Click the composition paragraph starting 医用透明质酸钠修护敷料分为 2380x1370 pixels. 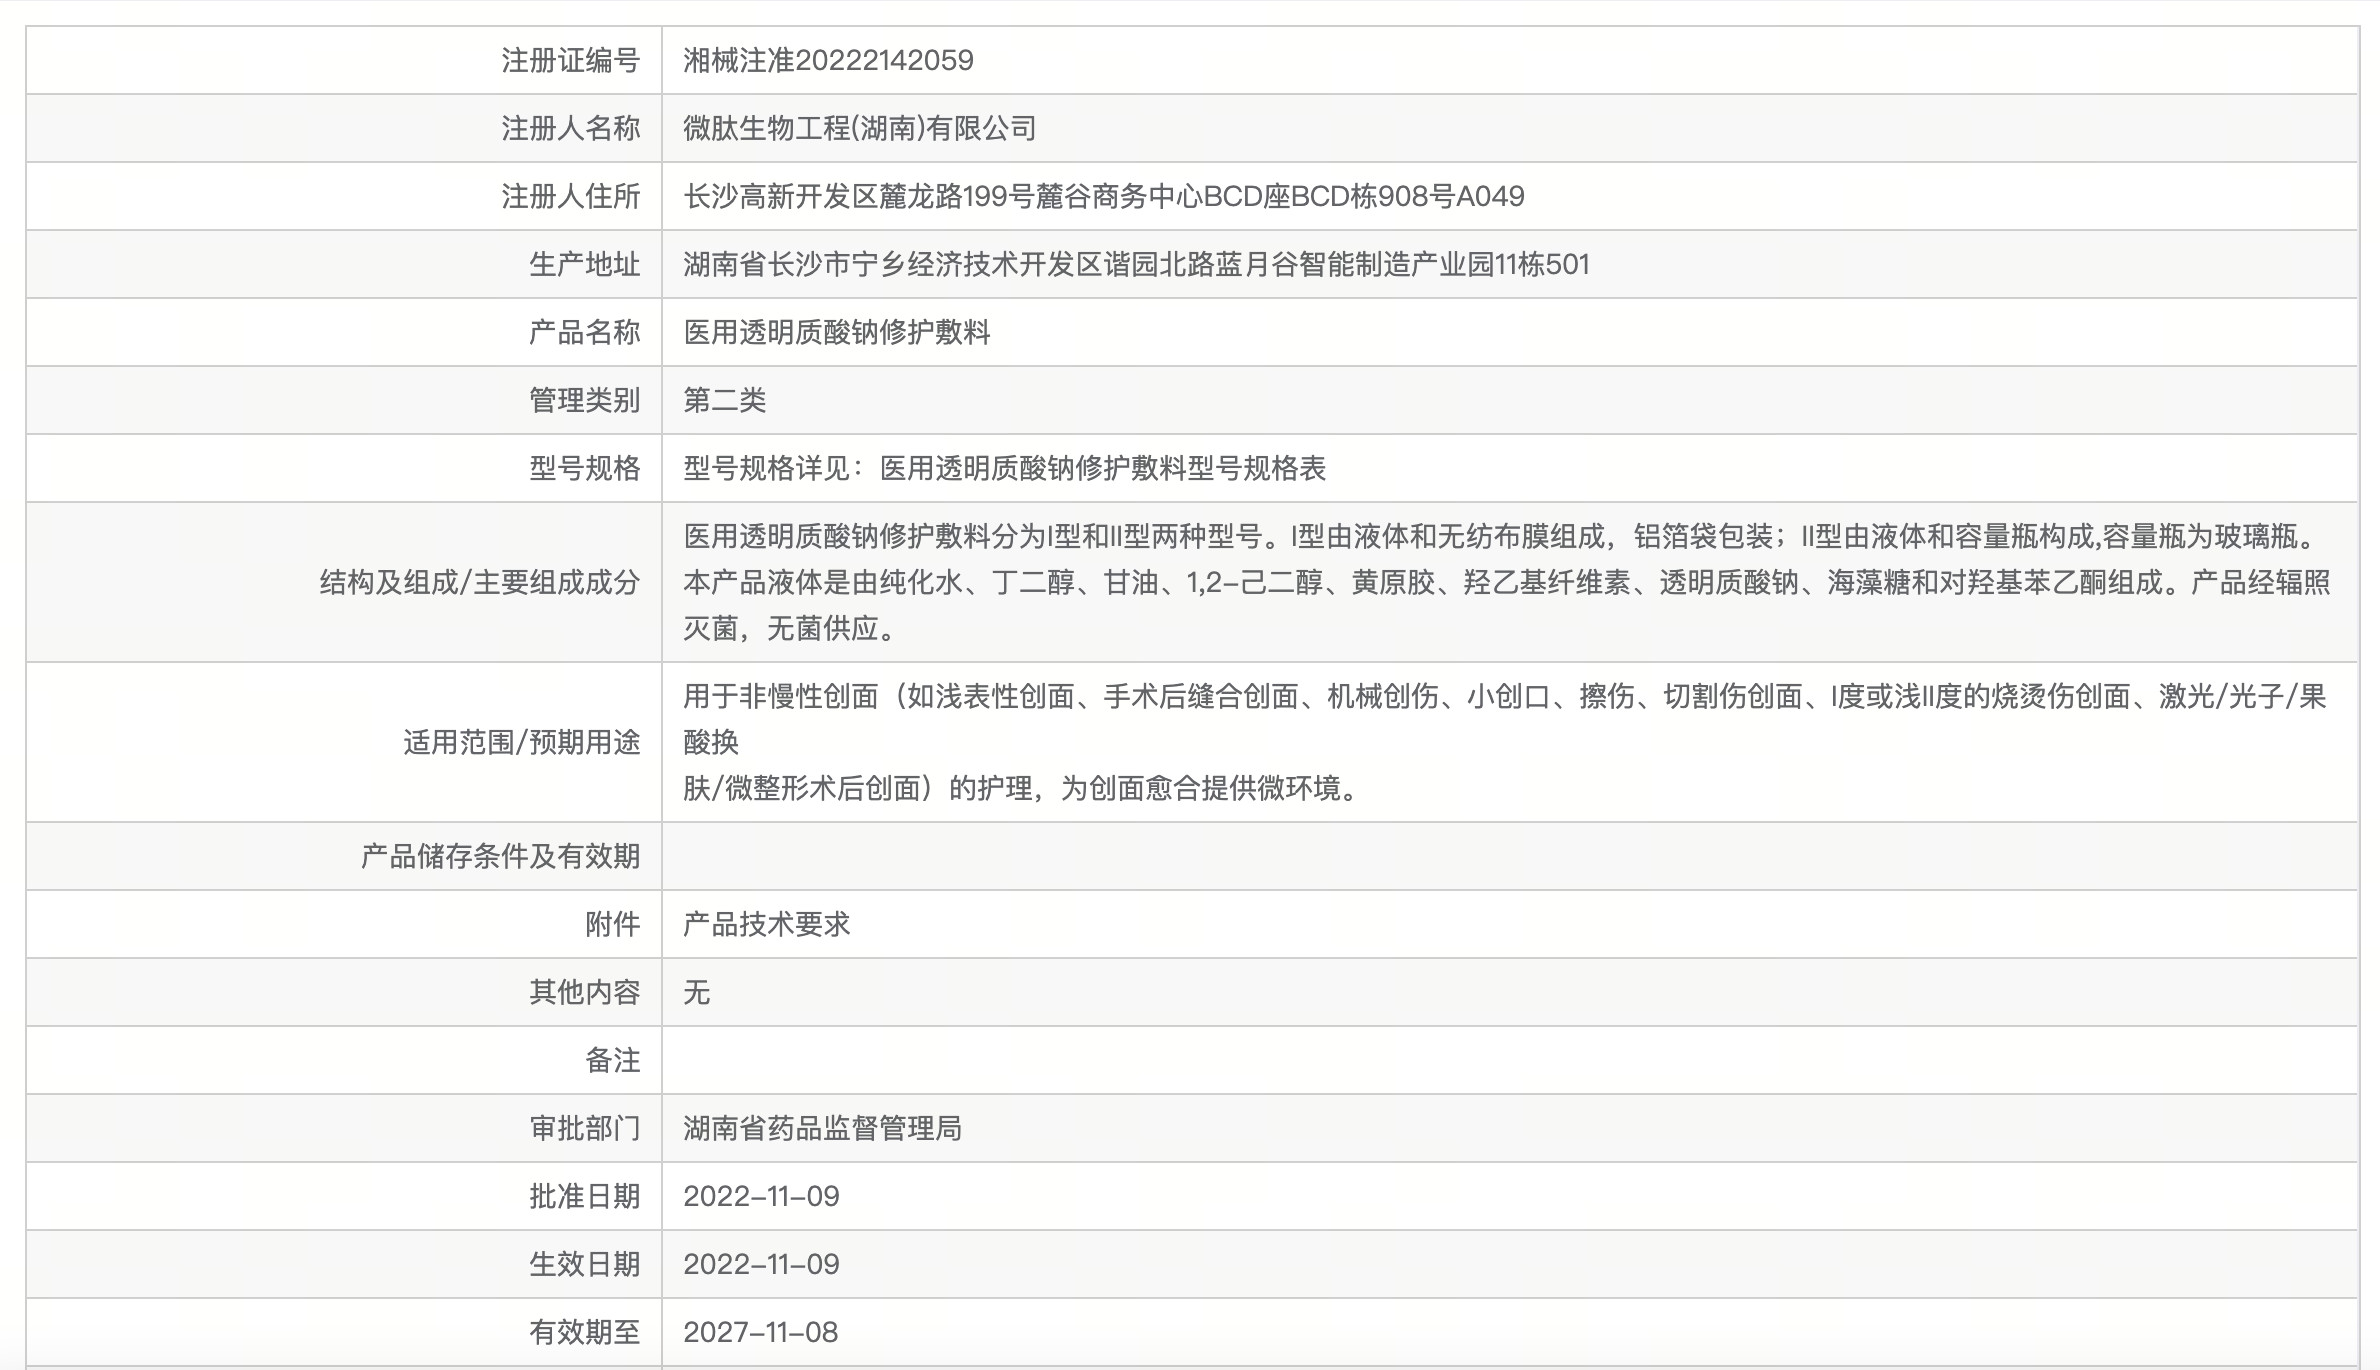[1507, 582]
